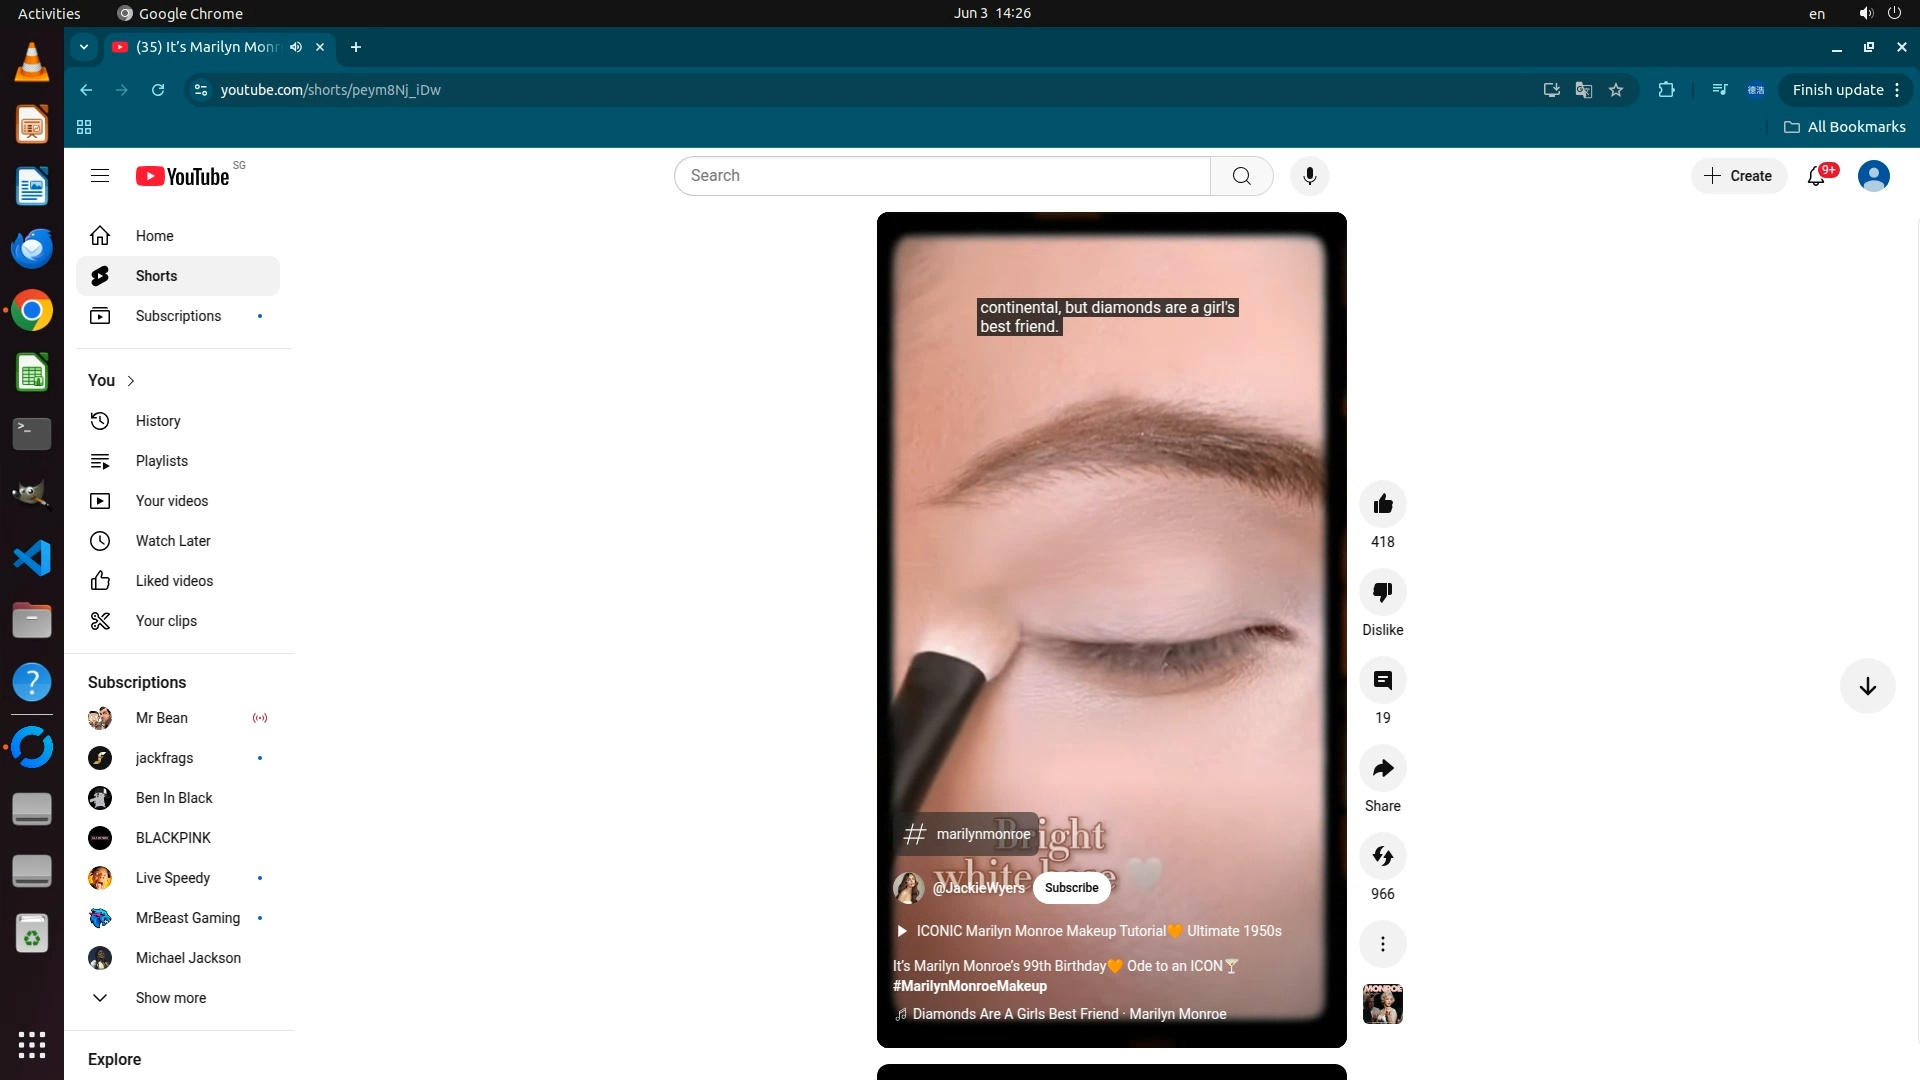The width and height of the screenshot is (1920, 1080).
Task: Click the Dislike thumbs-down icon
Action: click(x=1383, y=592)
